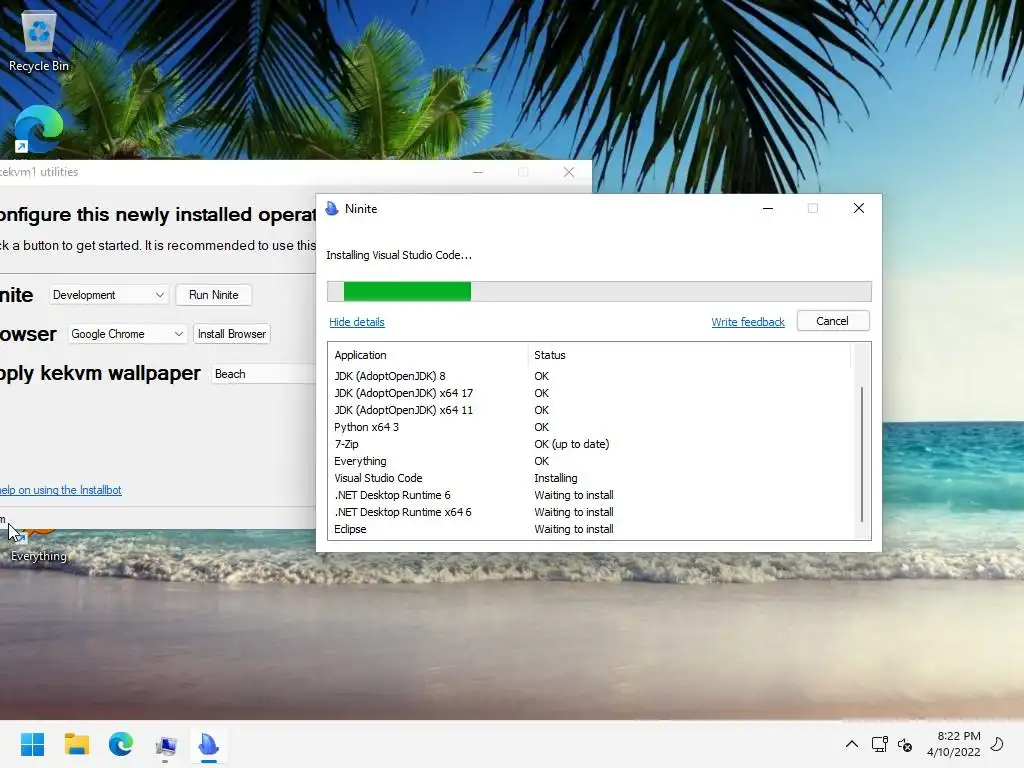This screenshot has width=1024, height=768.
Task: Select the JDK (AdoptOpenJDK) x64 17 row
Action: (x=590, y=393)
